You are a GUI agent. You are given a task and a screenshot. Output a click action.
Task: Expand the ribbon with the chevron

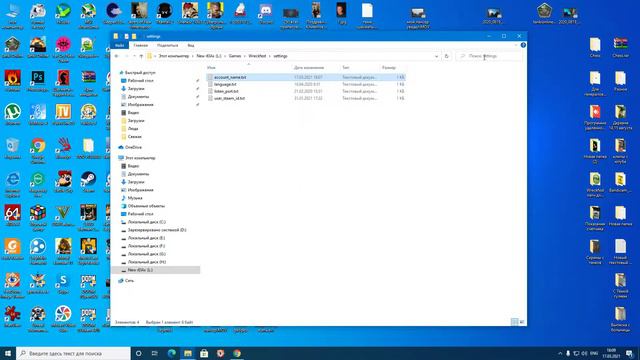click(516, 45)
